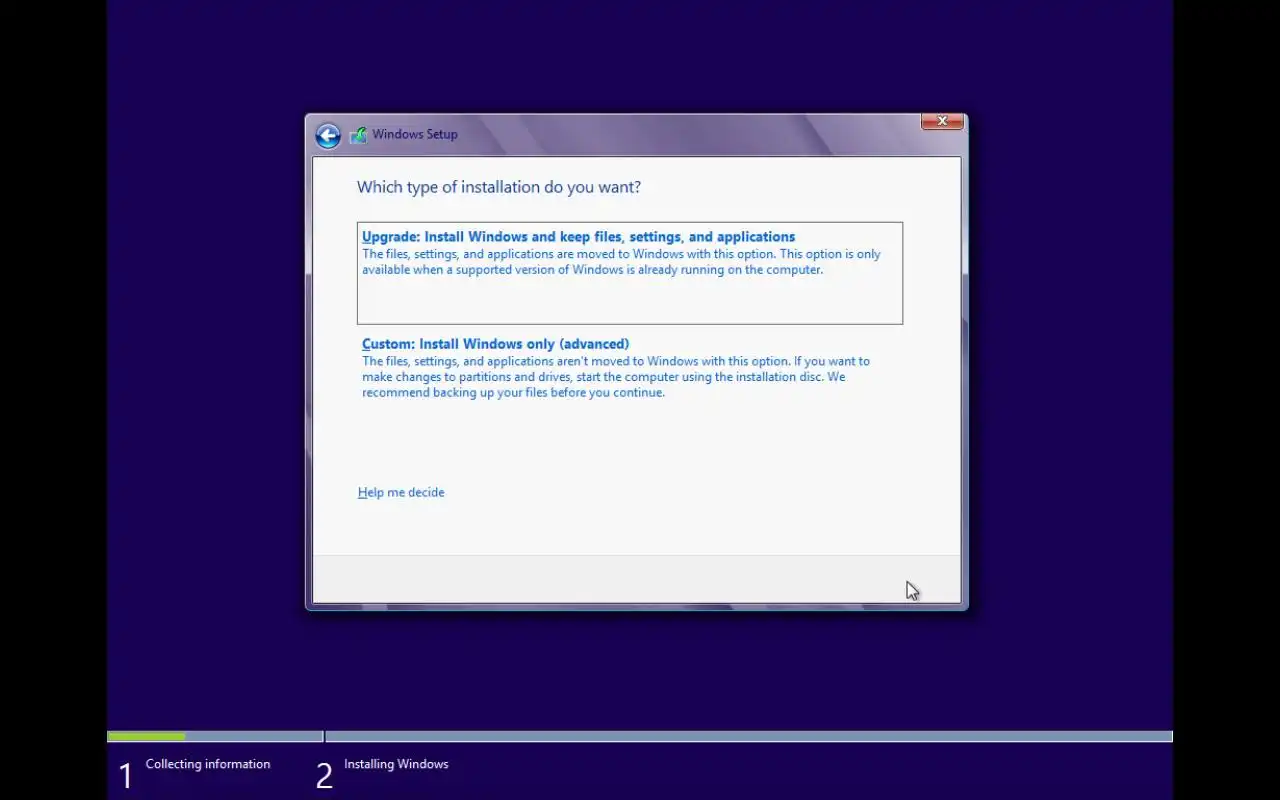Image resolution: width=1280 pixels, height=800 pixels.
Task: Open the Help me decide link
Action: point(401,492)
